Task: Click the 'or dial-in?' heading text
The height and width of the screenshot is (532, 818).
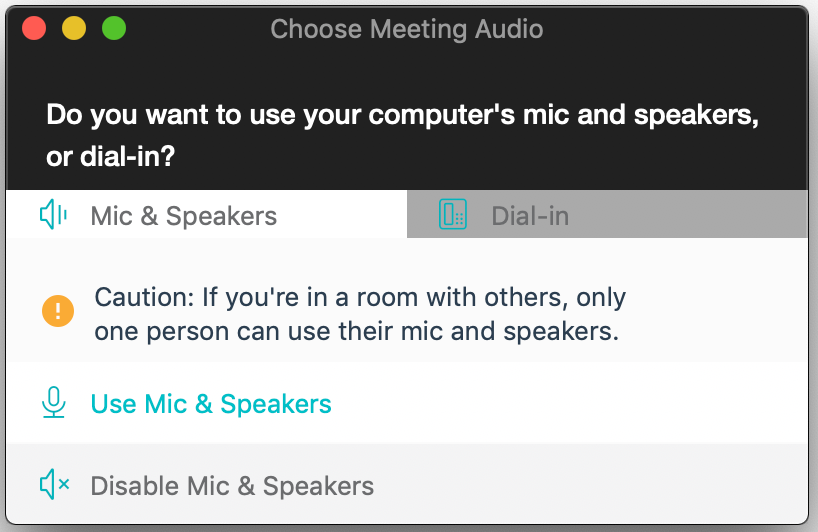Action: pos(111,156)
